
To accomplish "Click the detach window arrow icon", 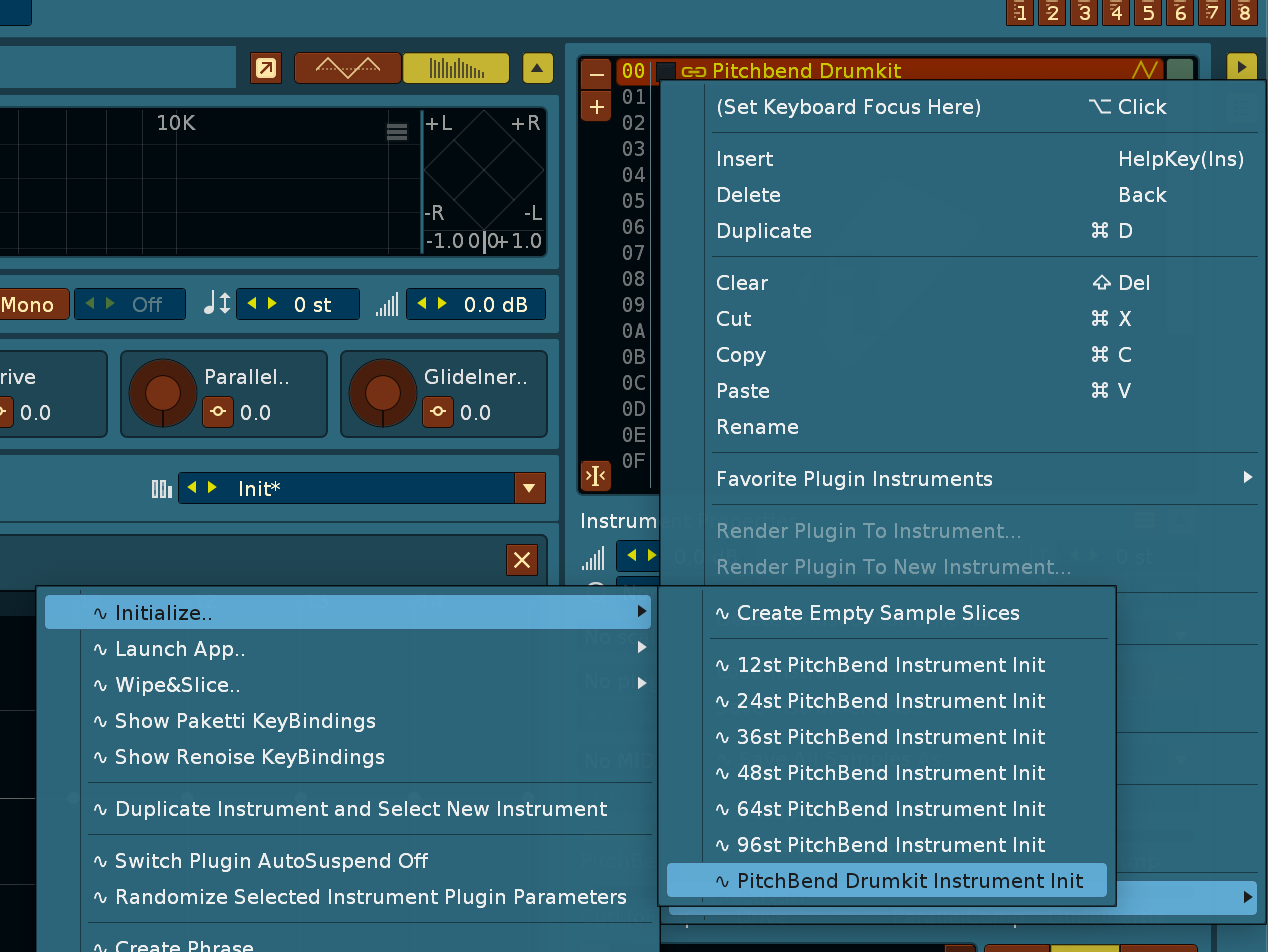I will (x=266, y=68).
